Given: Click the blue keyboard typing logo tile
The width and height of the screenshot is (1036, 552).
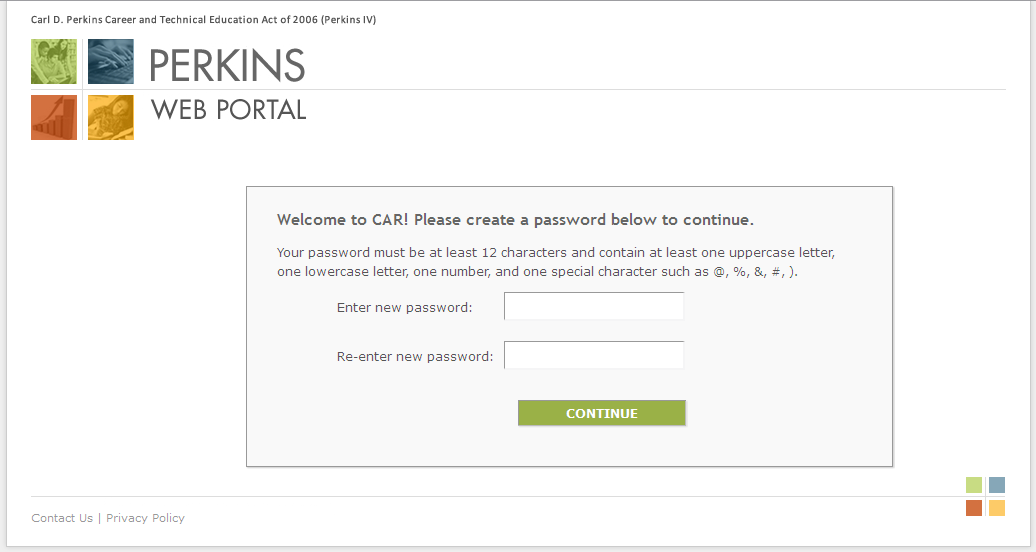Looking at the screenshot, I should click(x=110, y=61).
